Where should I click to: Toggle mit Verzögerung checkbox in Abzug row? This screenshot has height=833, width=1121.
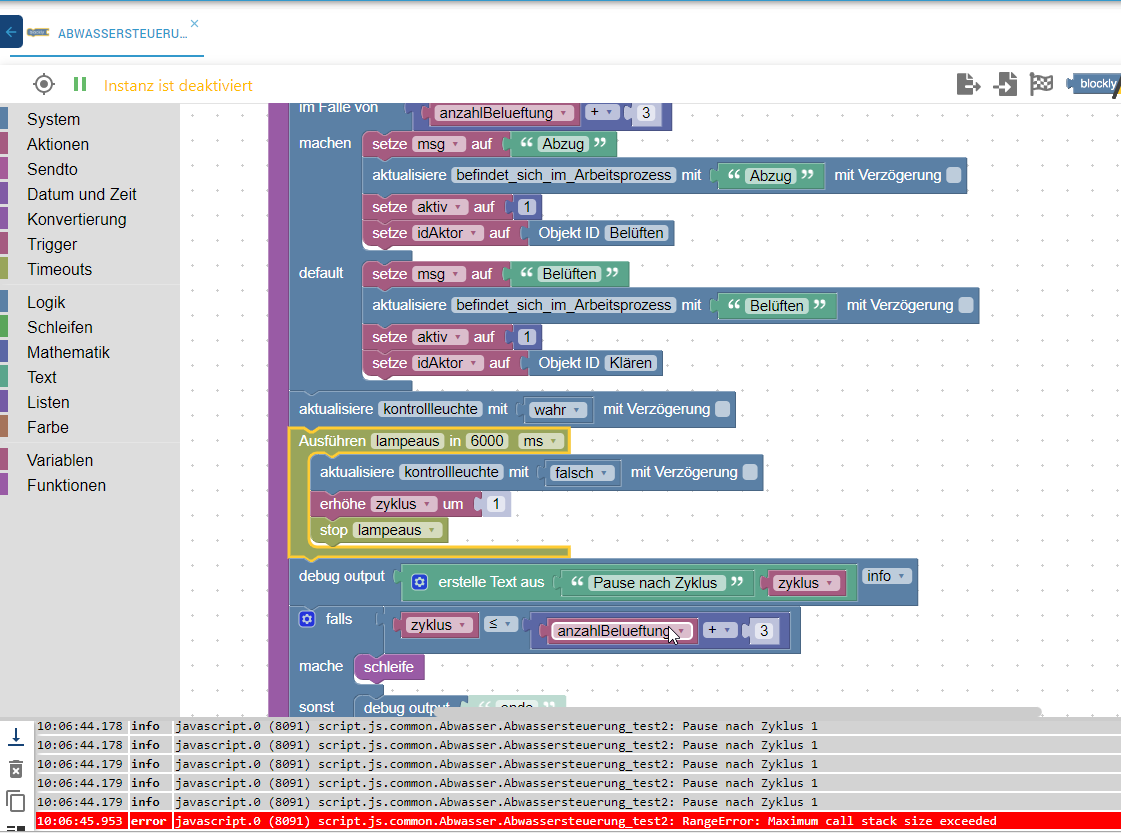[x=954, y=175]
